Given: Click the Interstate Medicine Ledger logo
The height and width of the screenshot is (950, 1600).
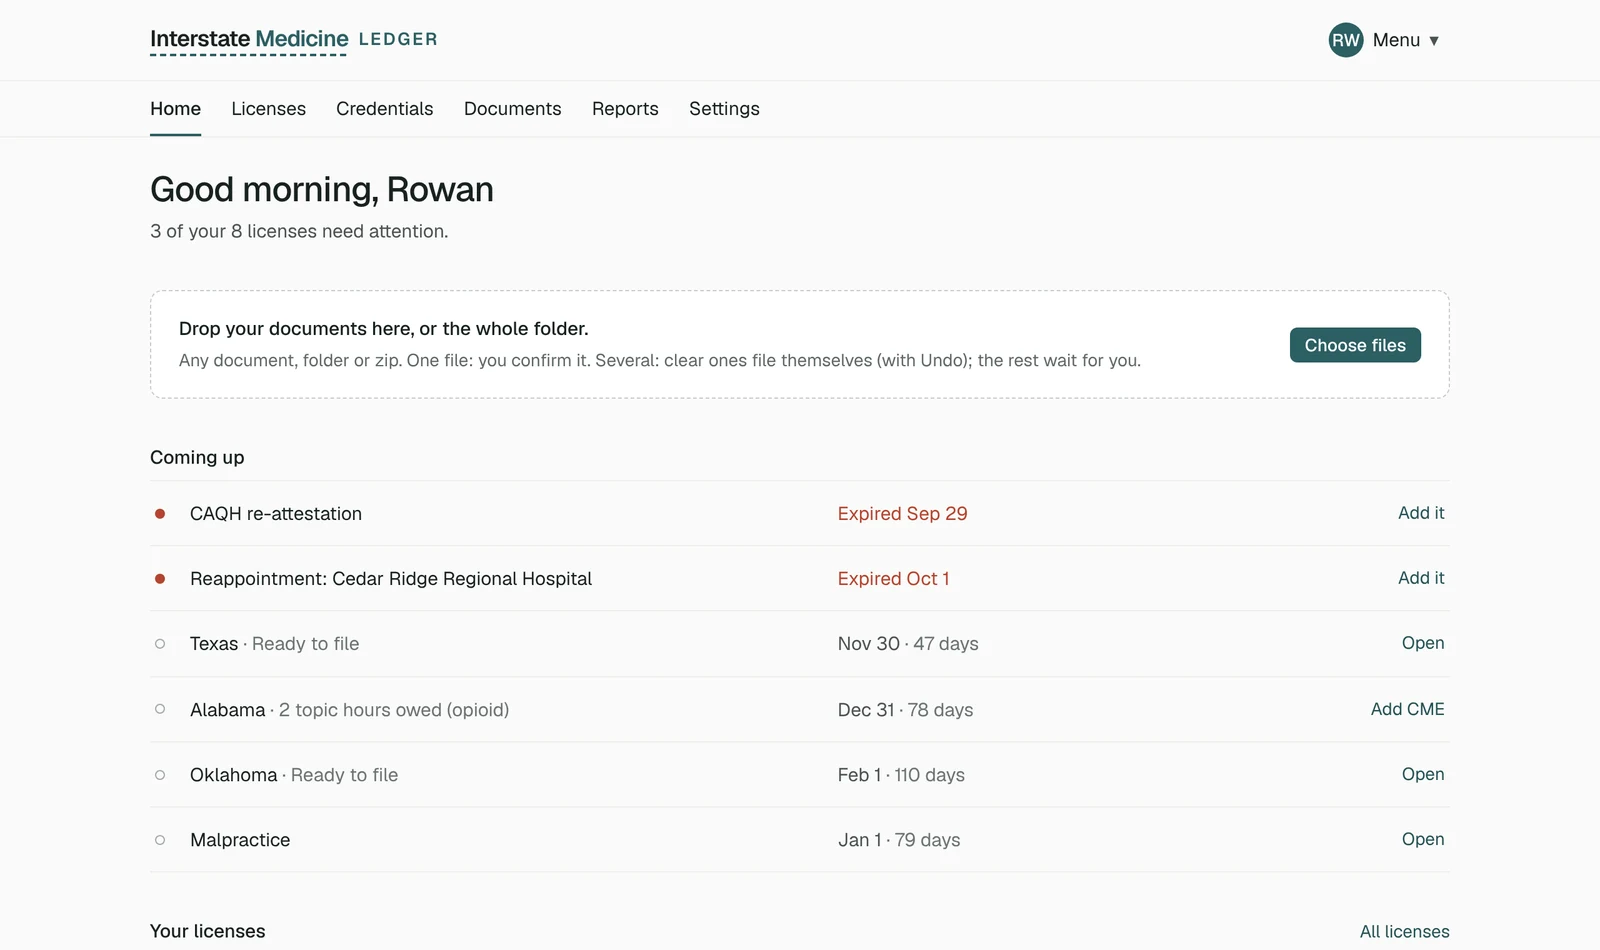Looking at the screenshot, I should [293, 39].
